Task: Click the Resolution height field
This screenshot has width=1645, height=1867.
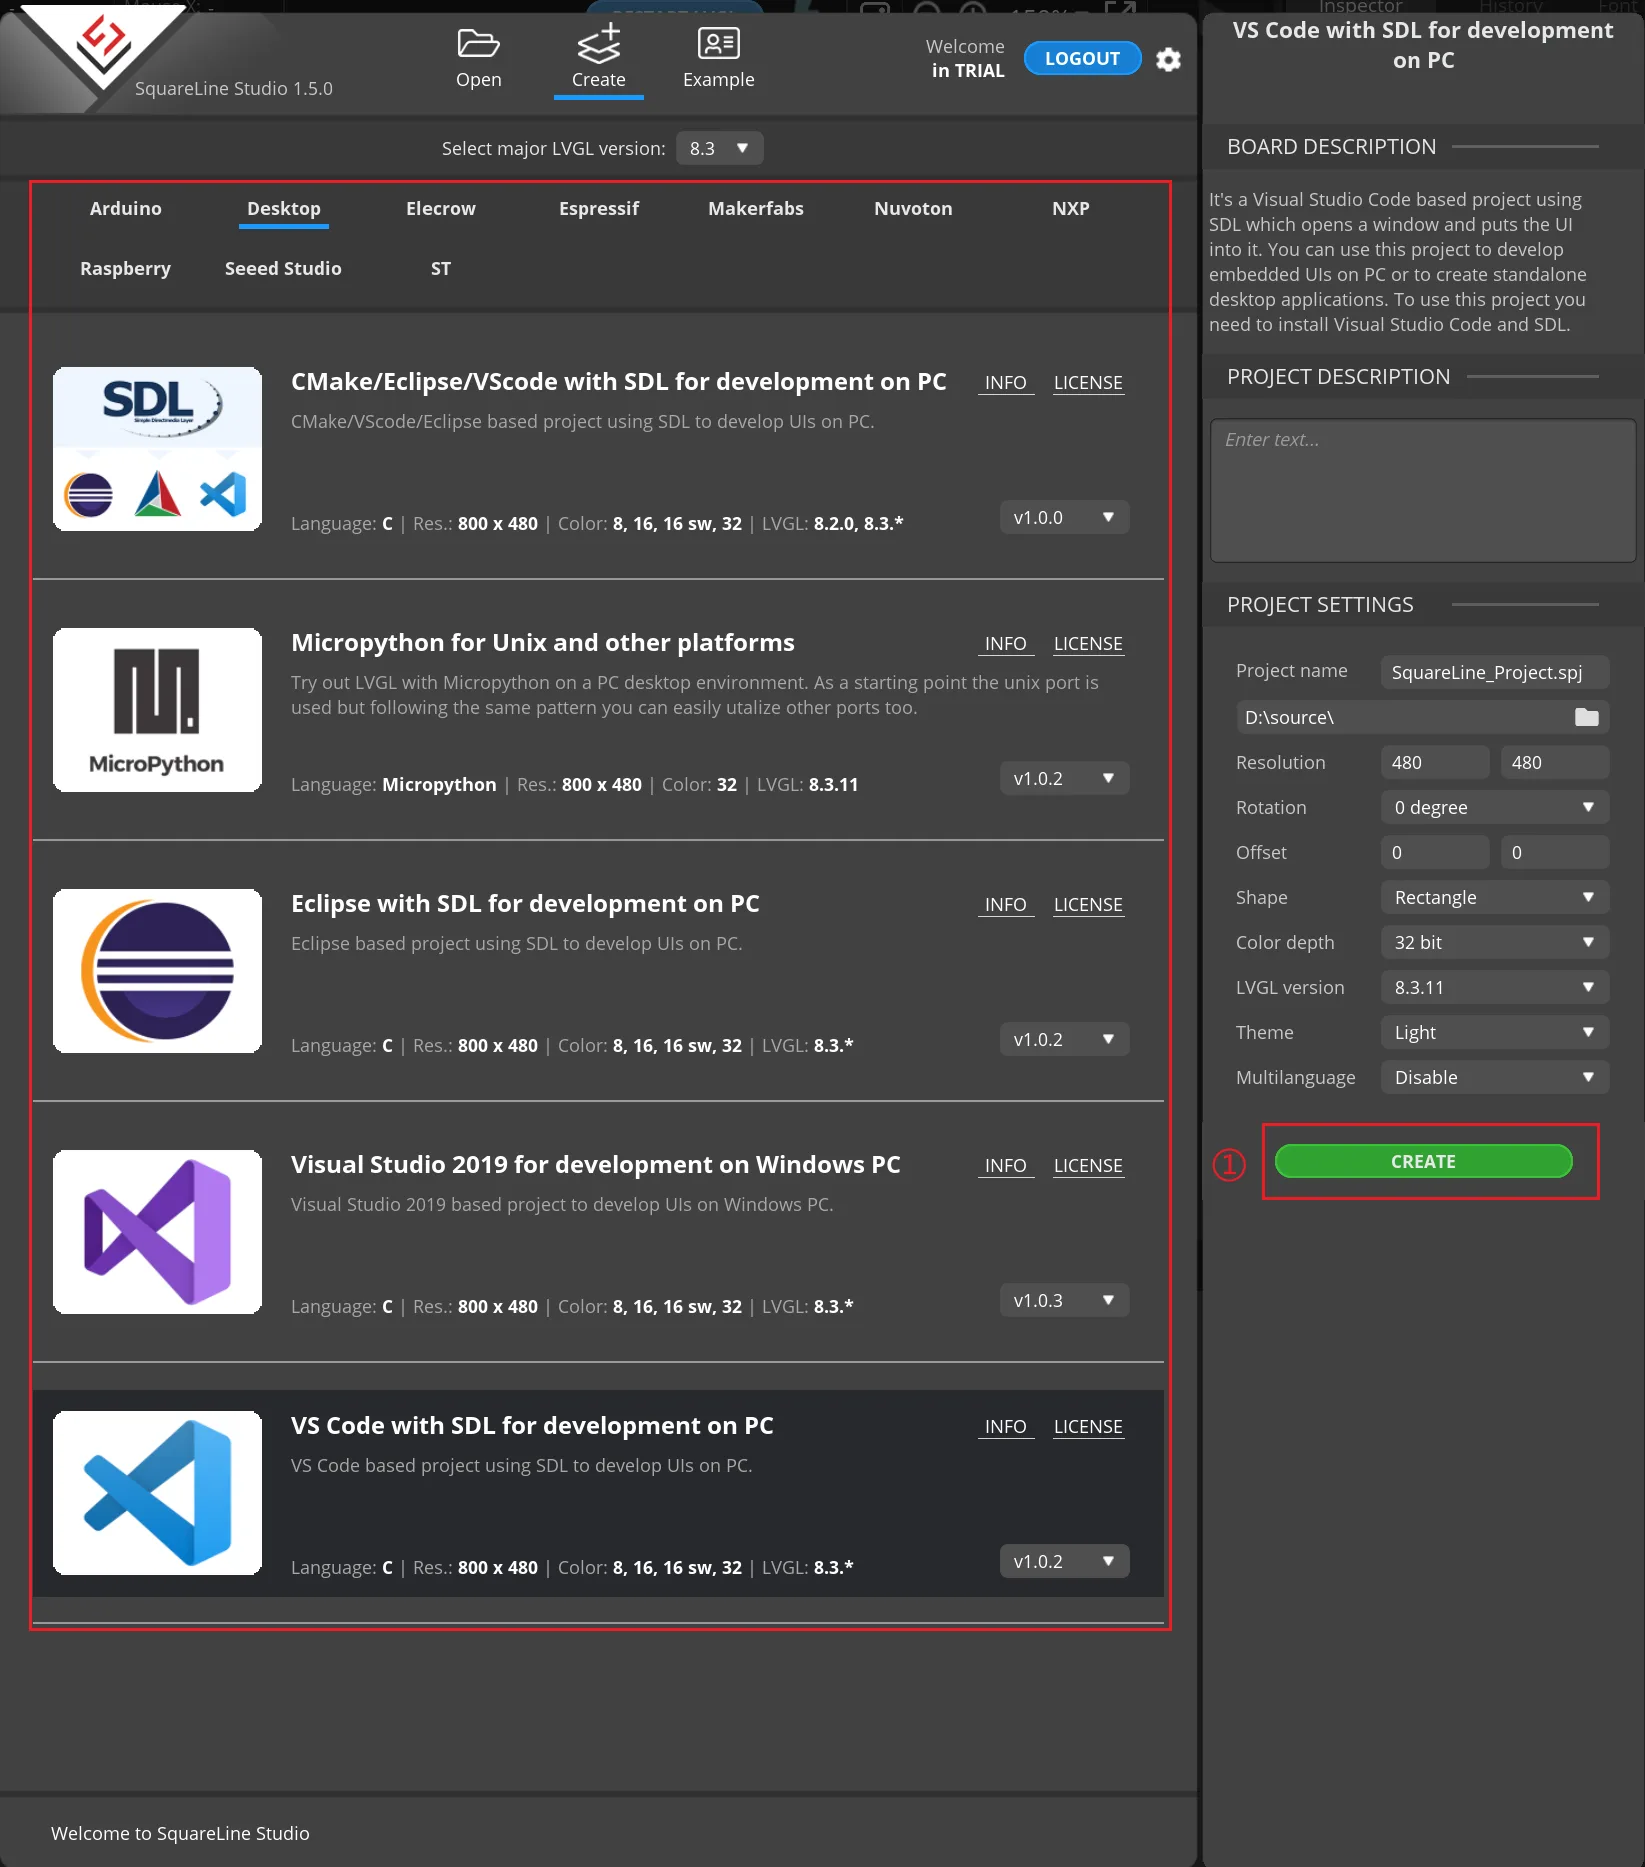Action: (x=1555, y=762)
